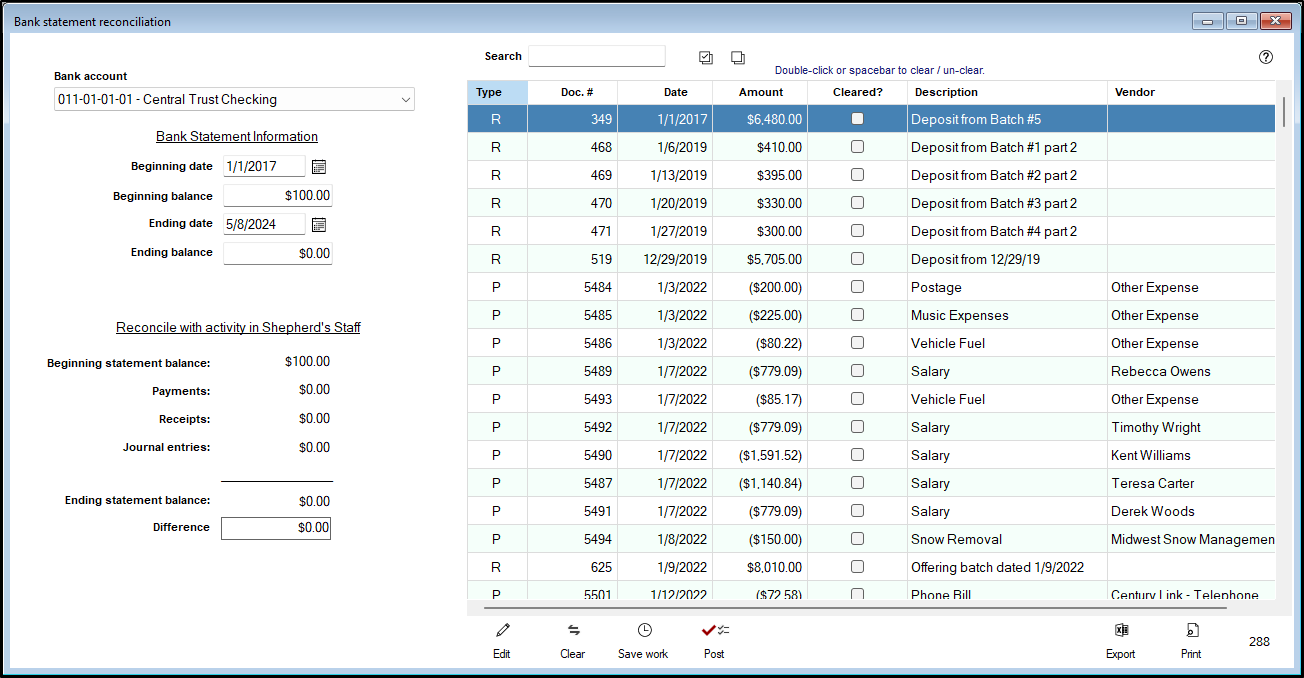
Task: Toggle Cleared checkbox for Snow Removal row
Action: click(x=857, y=539)
